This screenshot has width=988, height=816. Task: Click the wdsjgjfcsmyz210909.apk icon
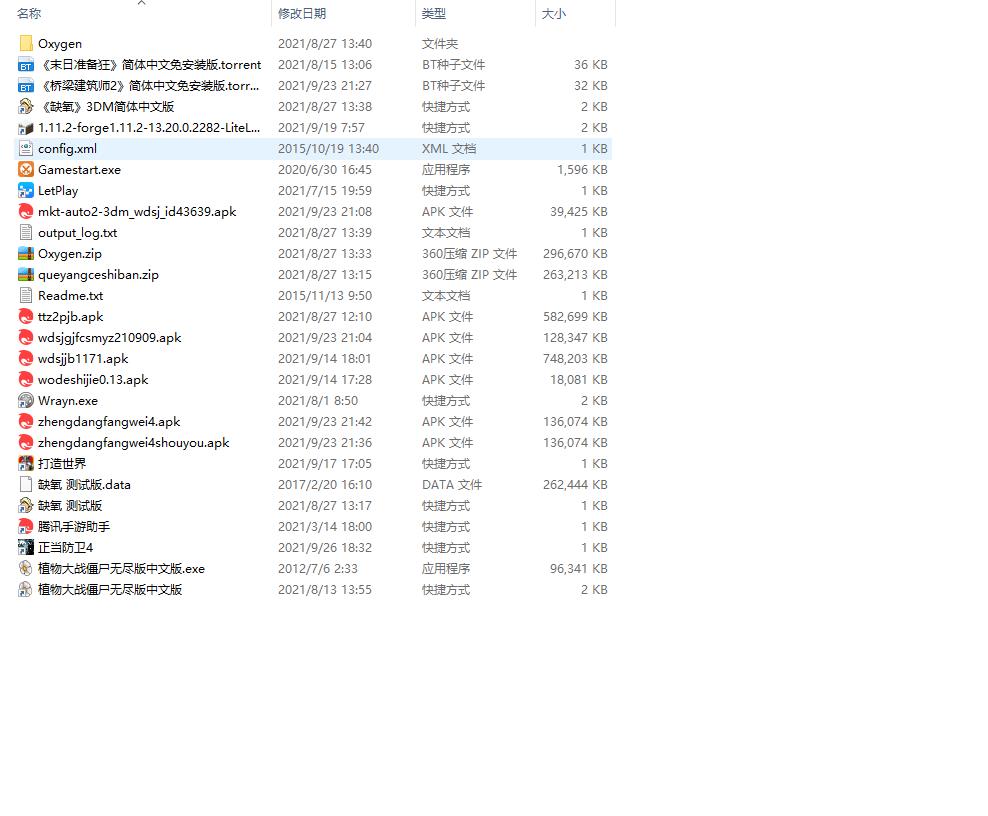pos(26,338)
